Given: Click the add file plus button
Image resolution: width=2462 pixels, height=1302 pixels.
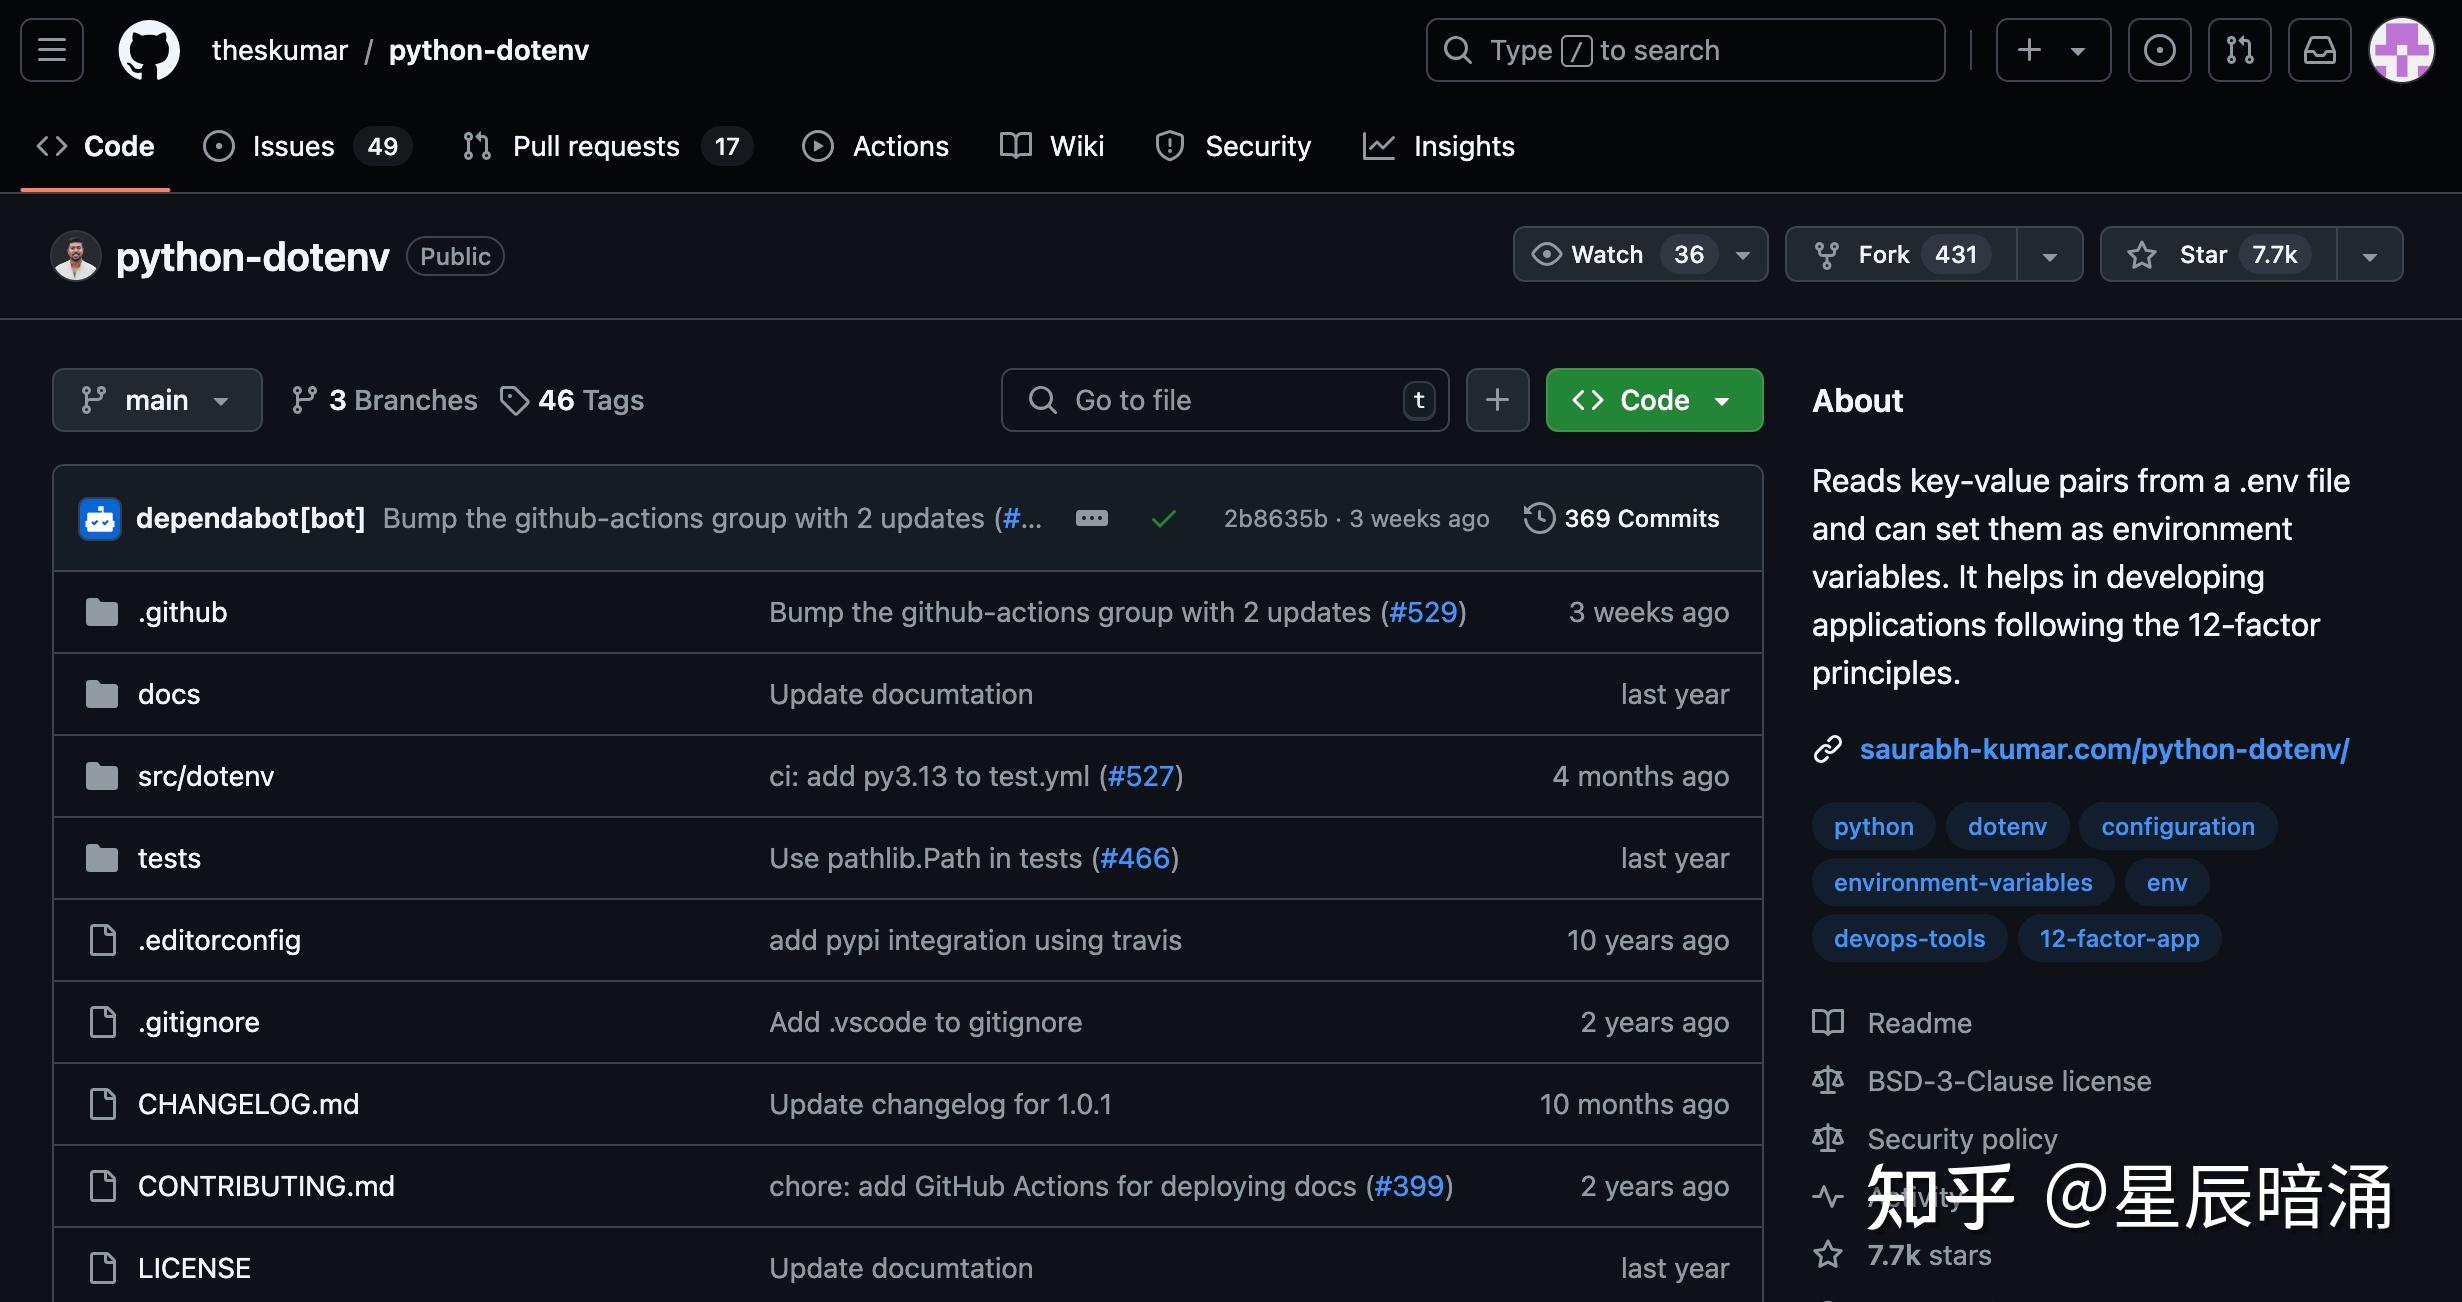Looking at the screenshot, I should 1497,400.
